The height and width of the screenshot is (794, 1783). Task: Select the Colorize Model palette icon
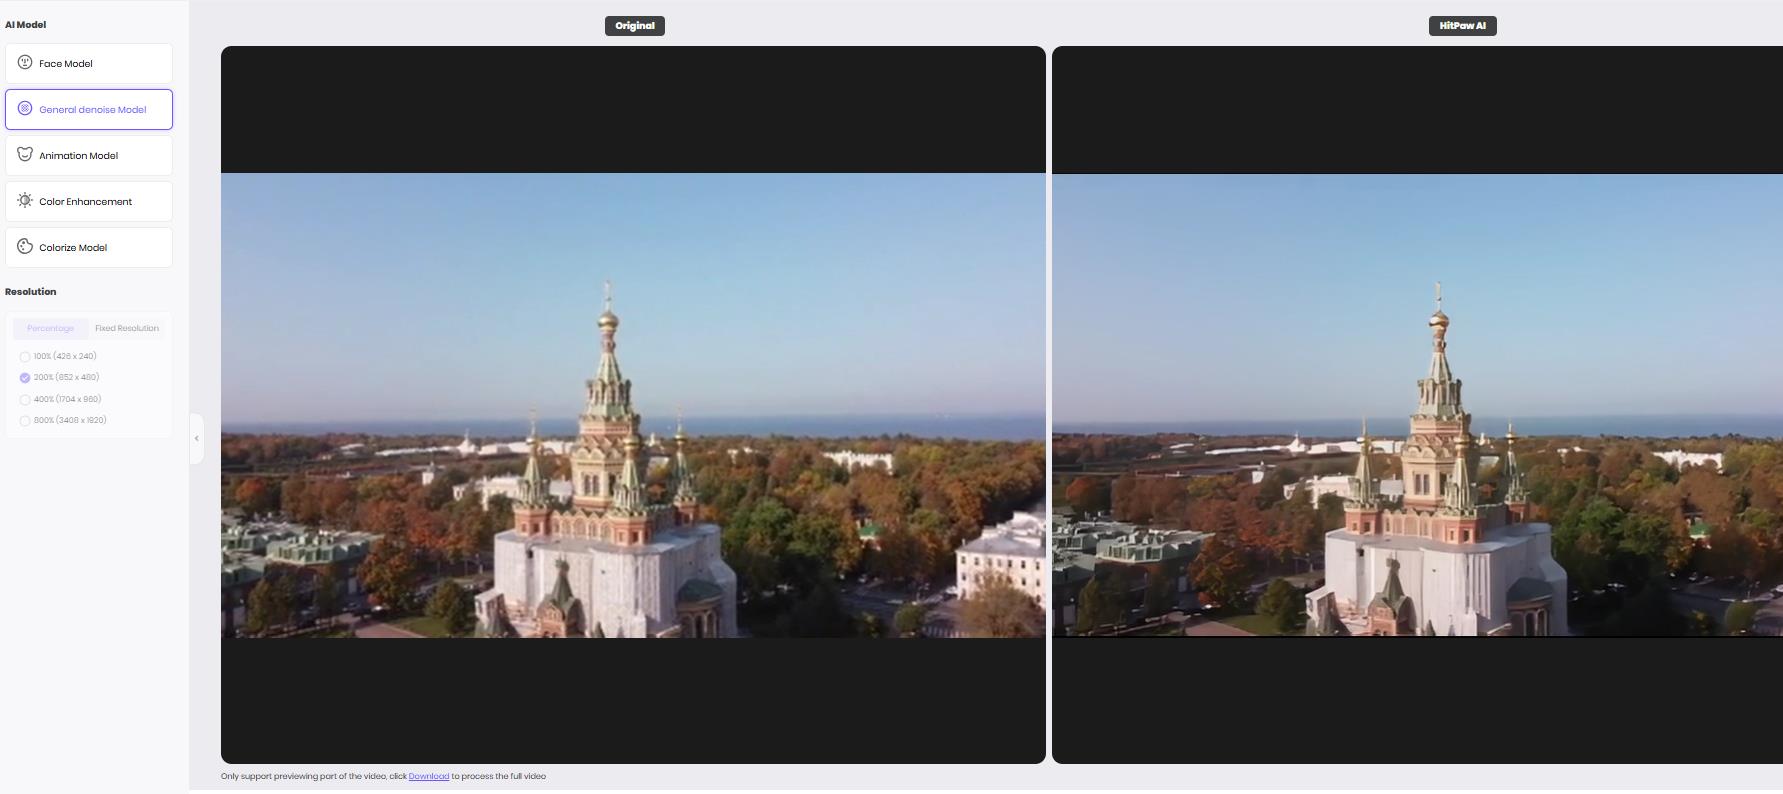coord(25,246)
